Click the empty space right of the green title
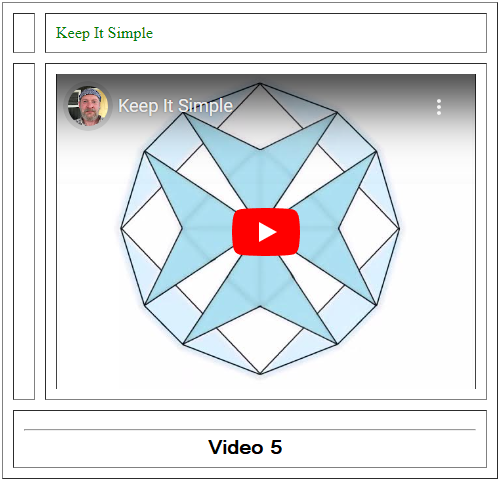This screenshot has height=481, width=502. pyautogui.click(x=319, y=33)
